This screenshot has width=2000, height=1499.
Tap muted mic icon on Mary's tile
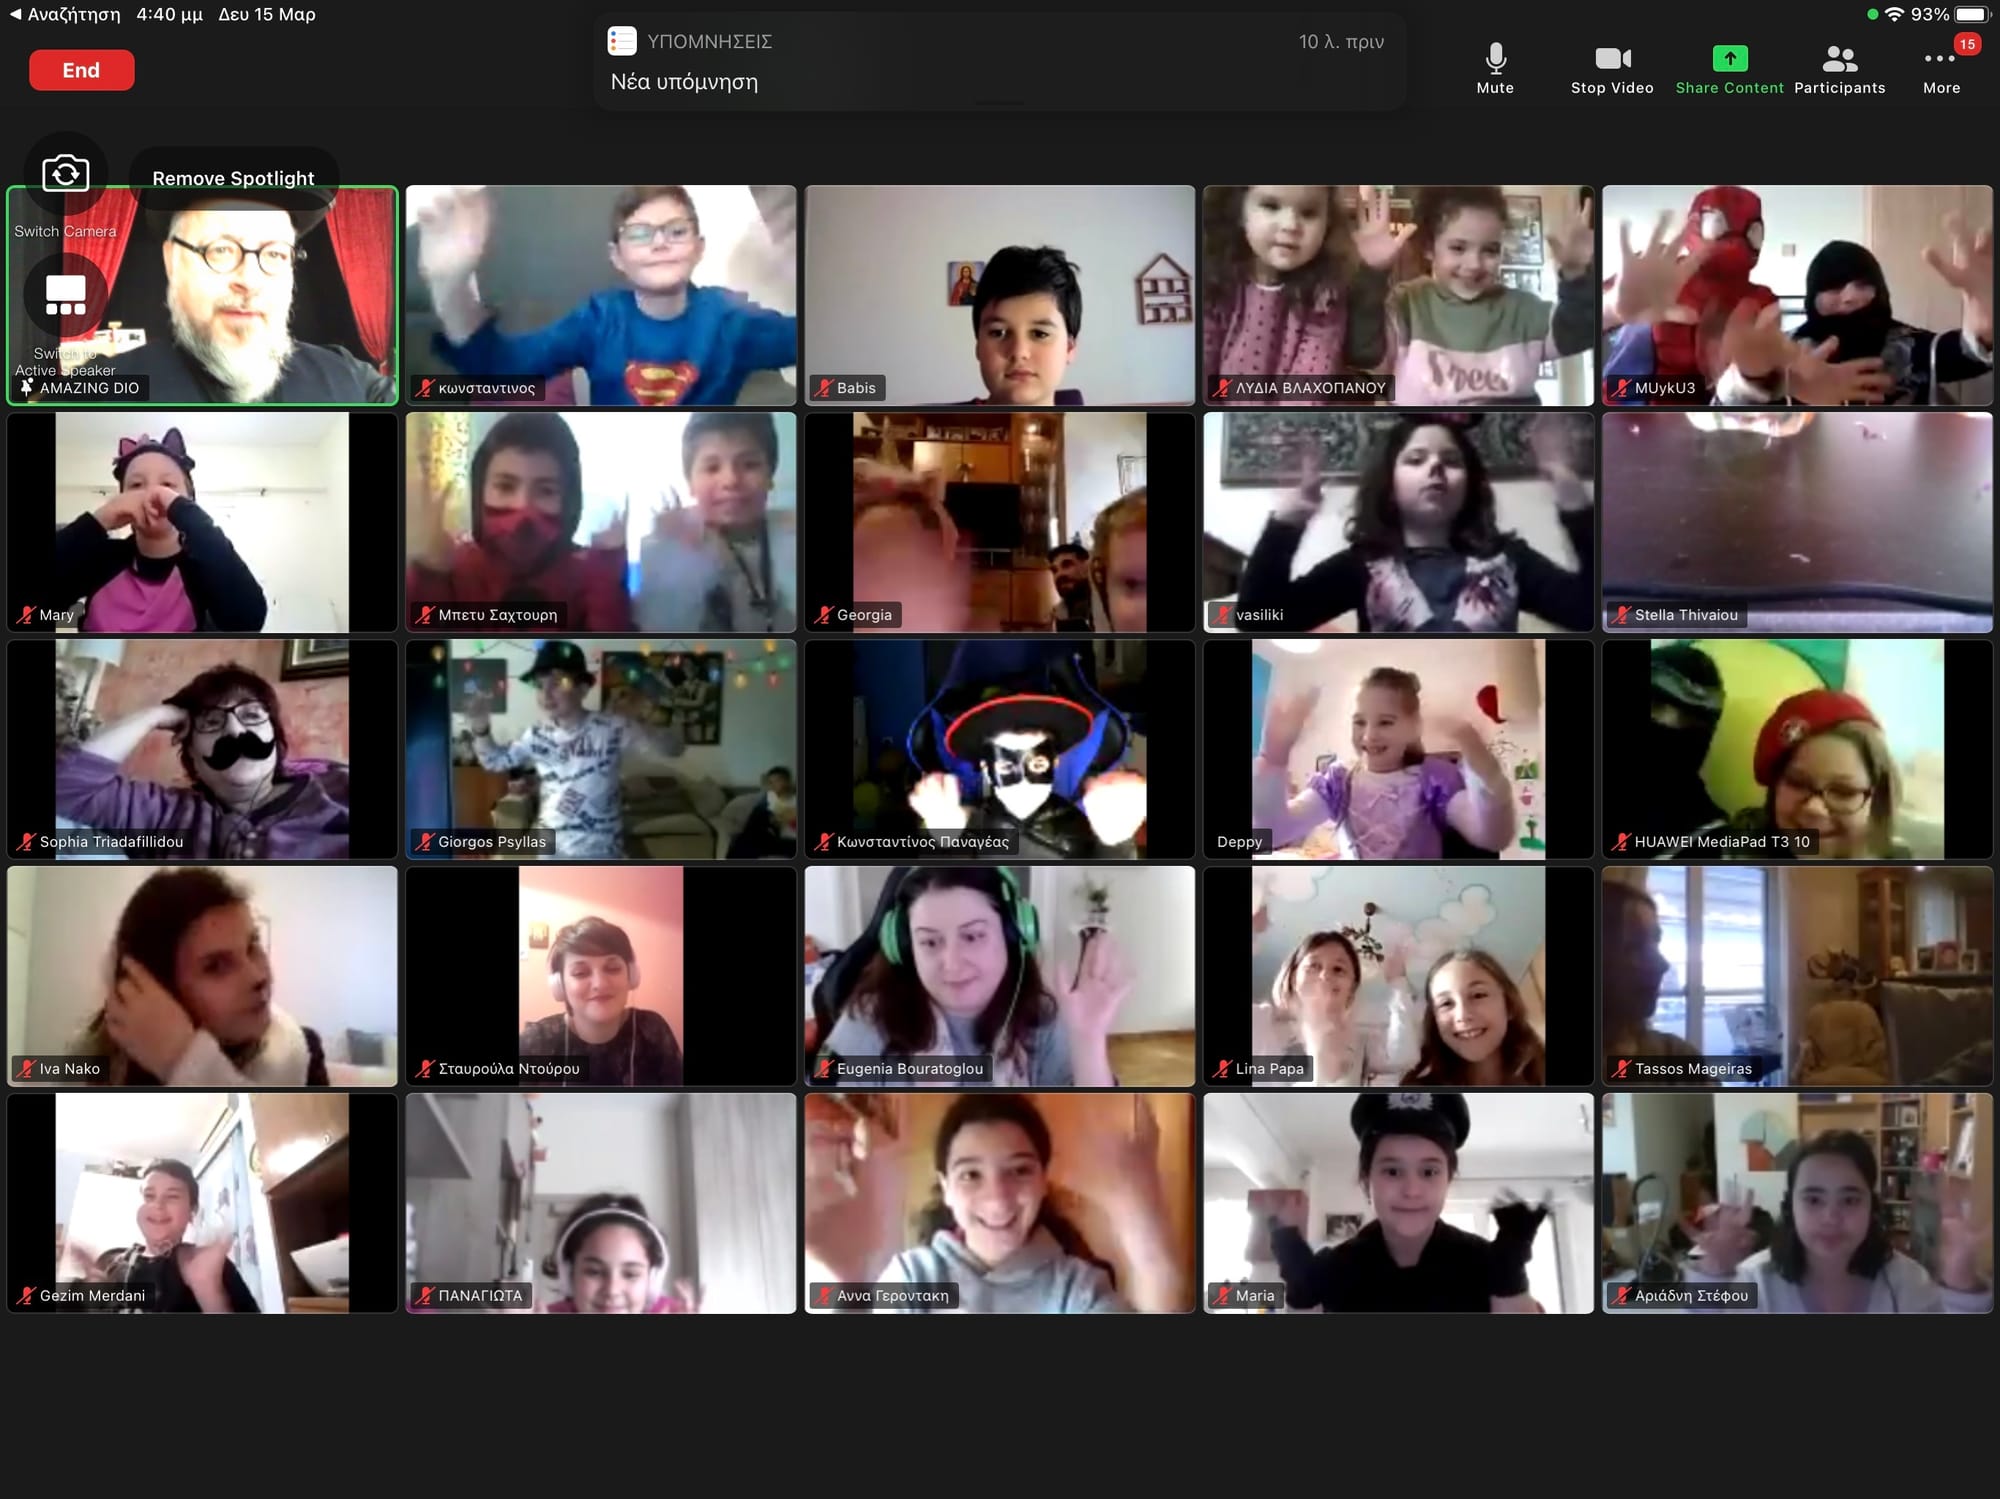(x=26, y=615)
